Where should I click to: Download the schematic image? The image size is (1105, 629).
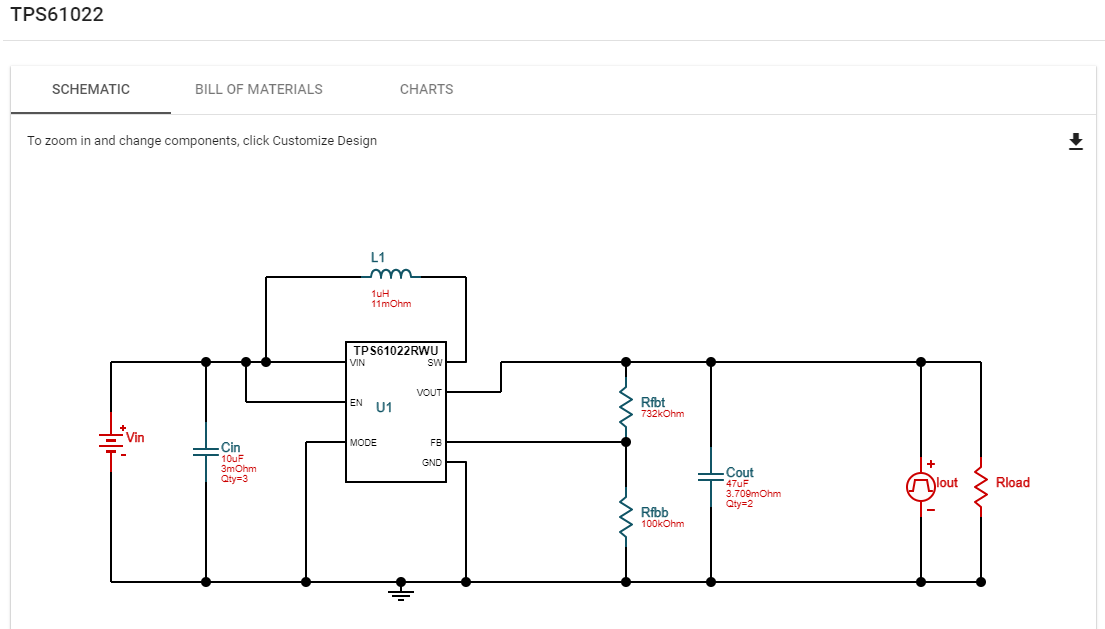pyautogui.click(x=1075, y=141)
